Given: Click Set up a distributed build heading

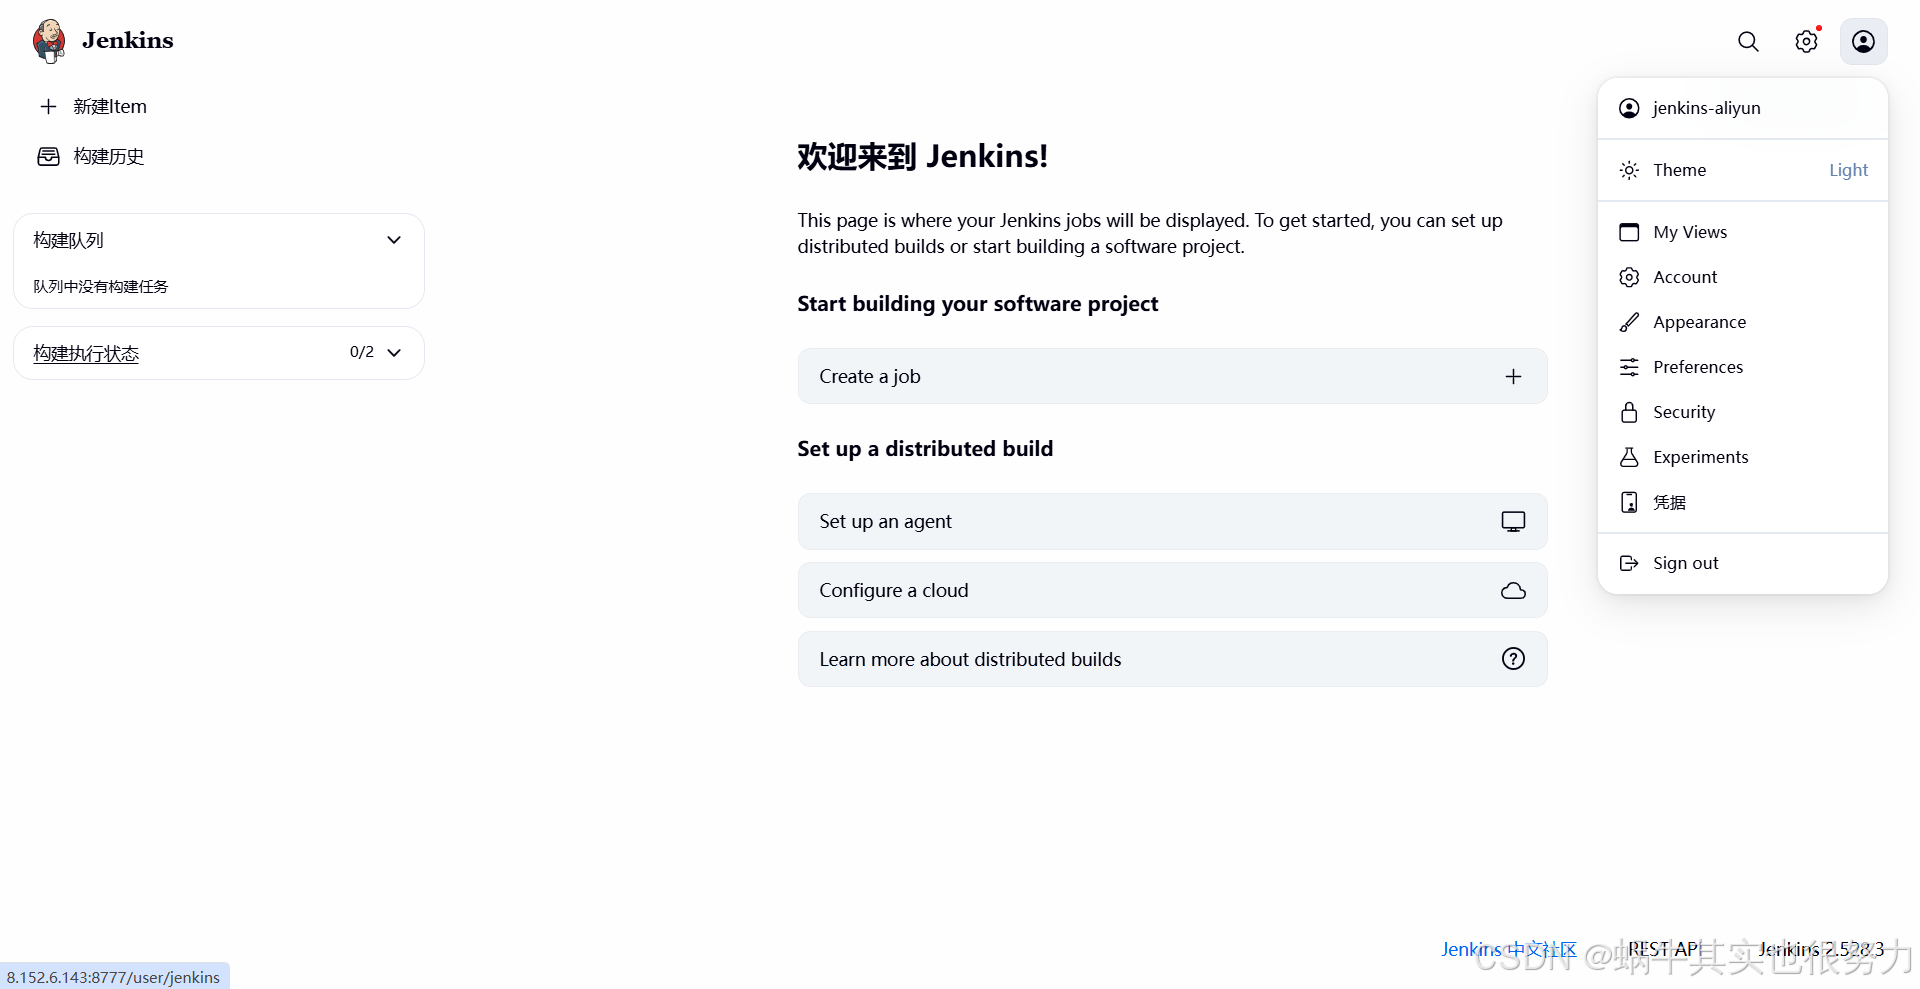Looking at the screenshot, I should click(x=925, y=449).
